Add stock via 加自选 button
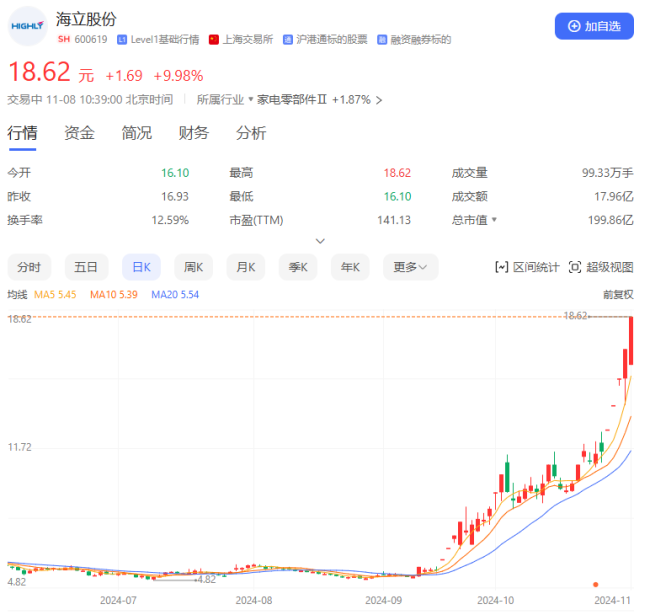The width and height of the screenshot is (650, 615). click(594, 26)
